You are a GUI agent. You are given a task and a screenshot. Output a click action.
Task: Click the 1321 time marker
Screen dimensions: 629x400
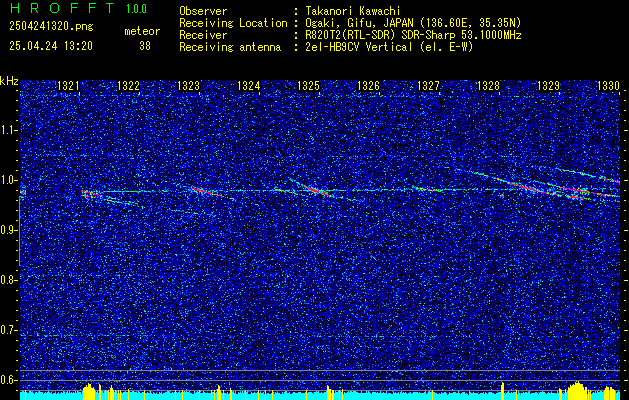(x=68, y=86)
